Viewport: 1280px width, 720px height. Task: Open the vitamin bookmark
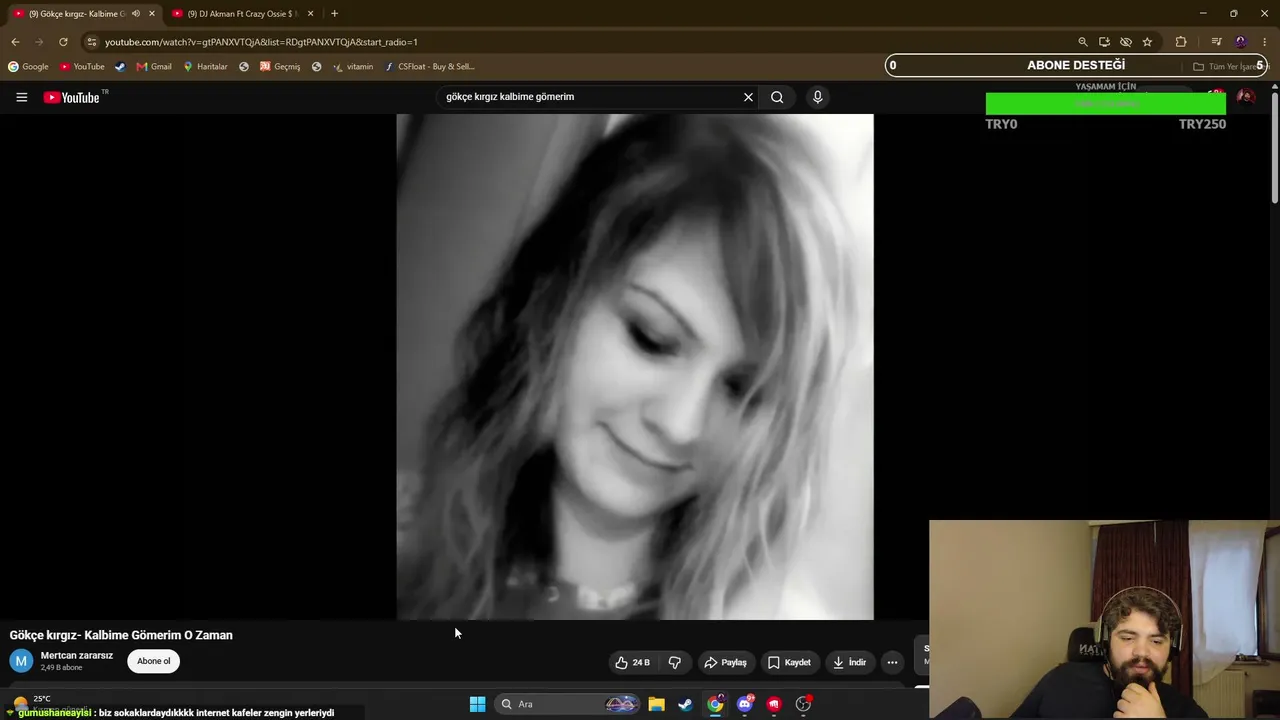tap(353, 67)
